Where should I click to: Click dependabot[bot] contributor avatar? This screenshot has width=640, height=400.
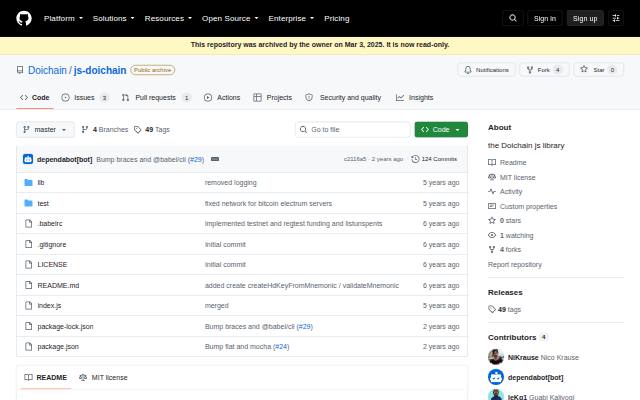click(496, 377)
